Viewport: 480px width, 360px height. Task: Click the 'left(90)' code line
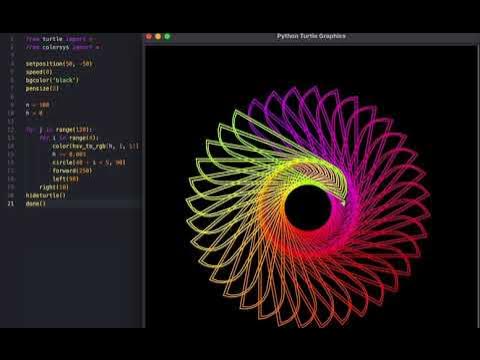pos(66,179)
